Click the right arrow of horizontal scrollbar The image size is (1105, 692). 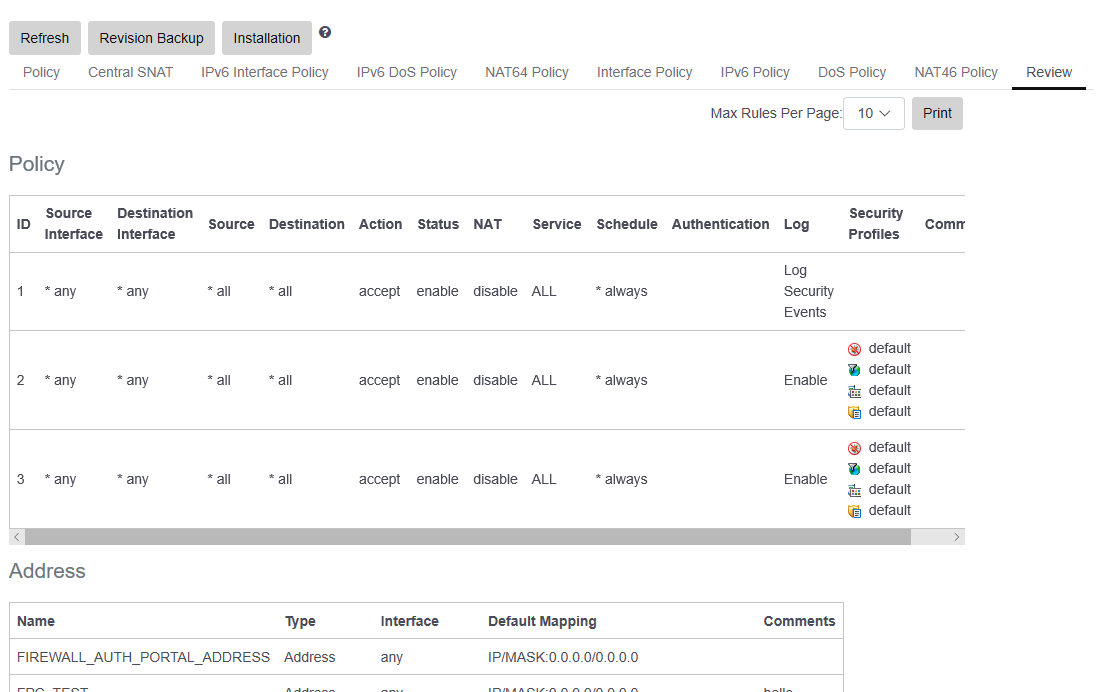(x=957, y=537)
